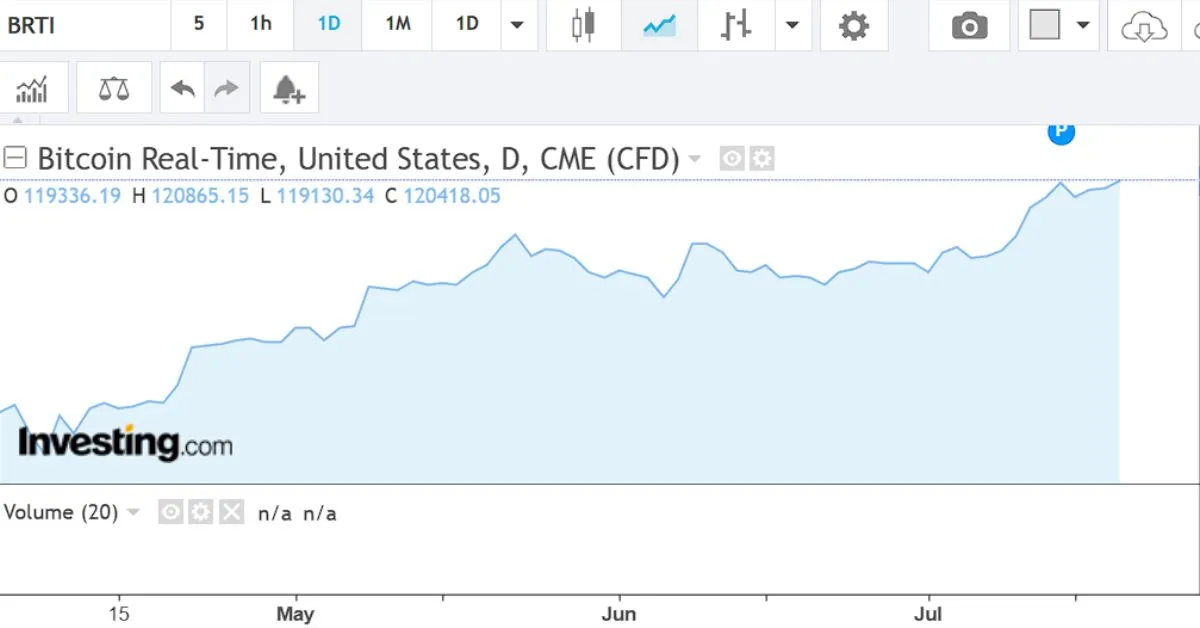Click the Bitcoin Real-Time chart title
Screen dimensions: 1200x628
click(x=358, y=159)
